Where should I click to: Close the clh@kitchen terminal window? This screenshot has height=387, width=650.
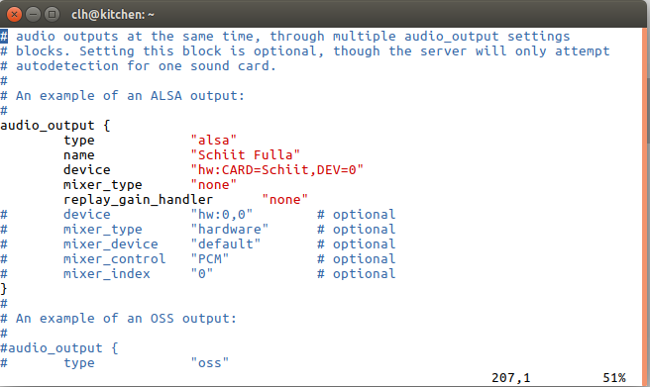click(14, 15)
